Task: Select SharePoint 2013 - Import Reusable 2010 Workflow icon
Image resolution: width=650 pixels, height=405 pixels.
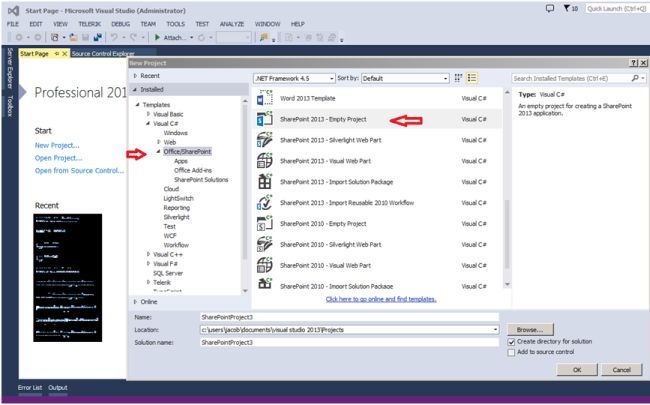Action: click(264, 202)
